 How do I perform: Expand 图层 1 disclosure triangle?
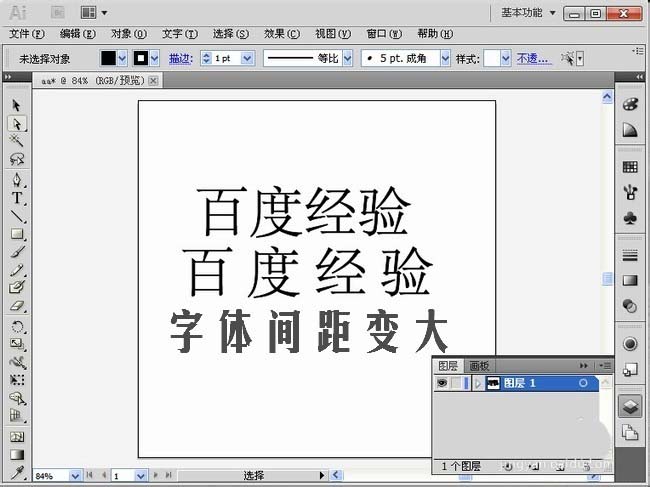tap(478, 383)
